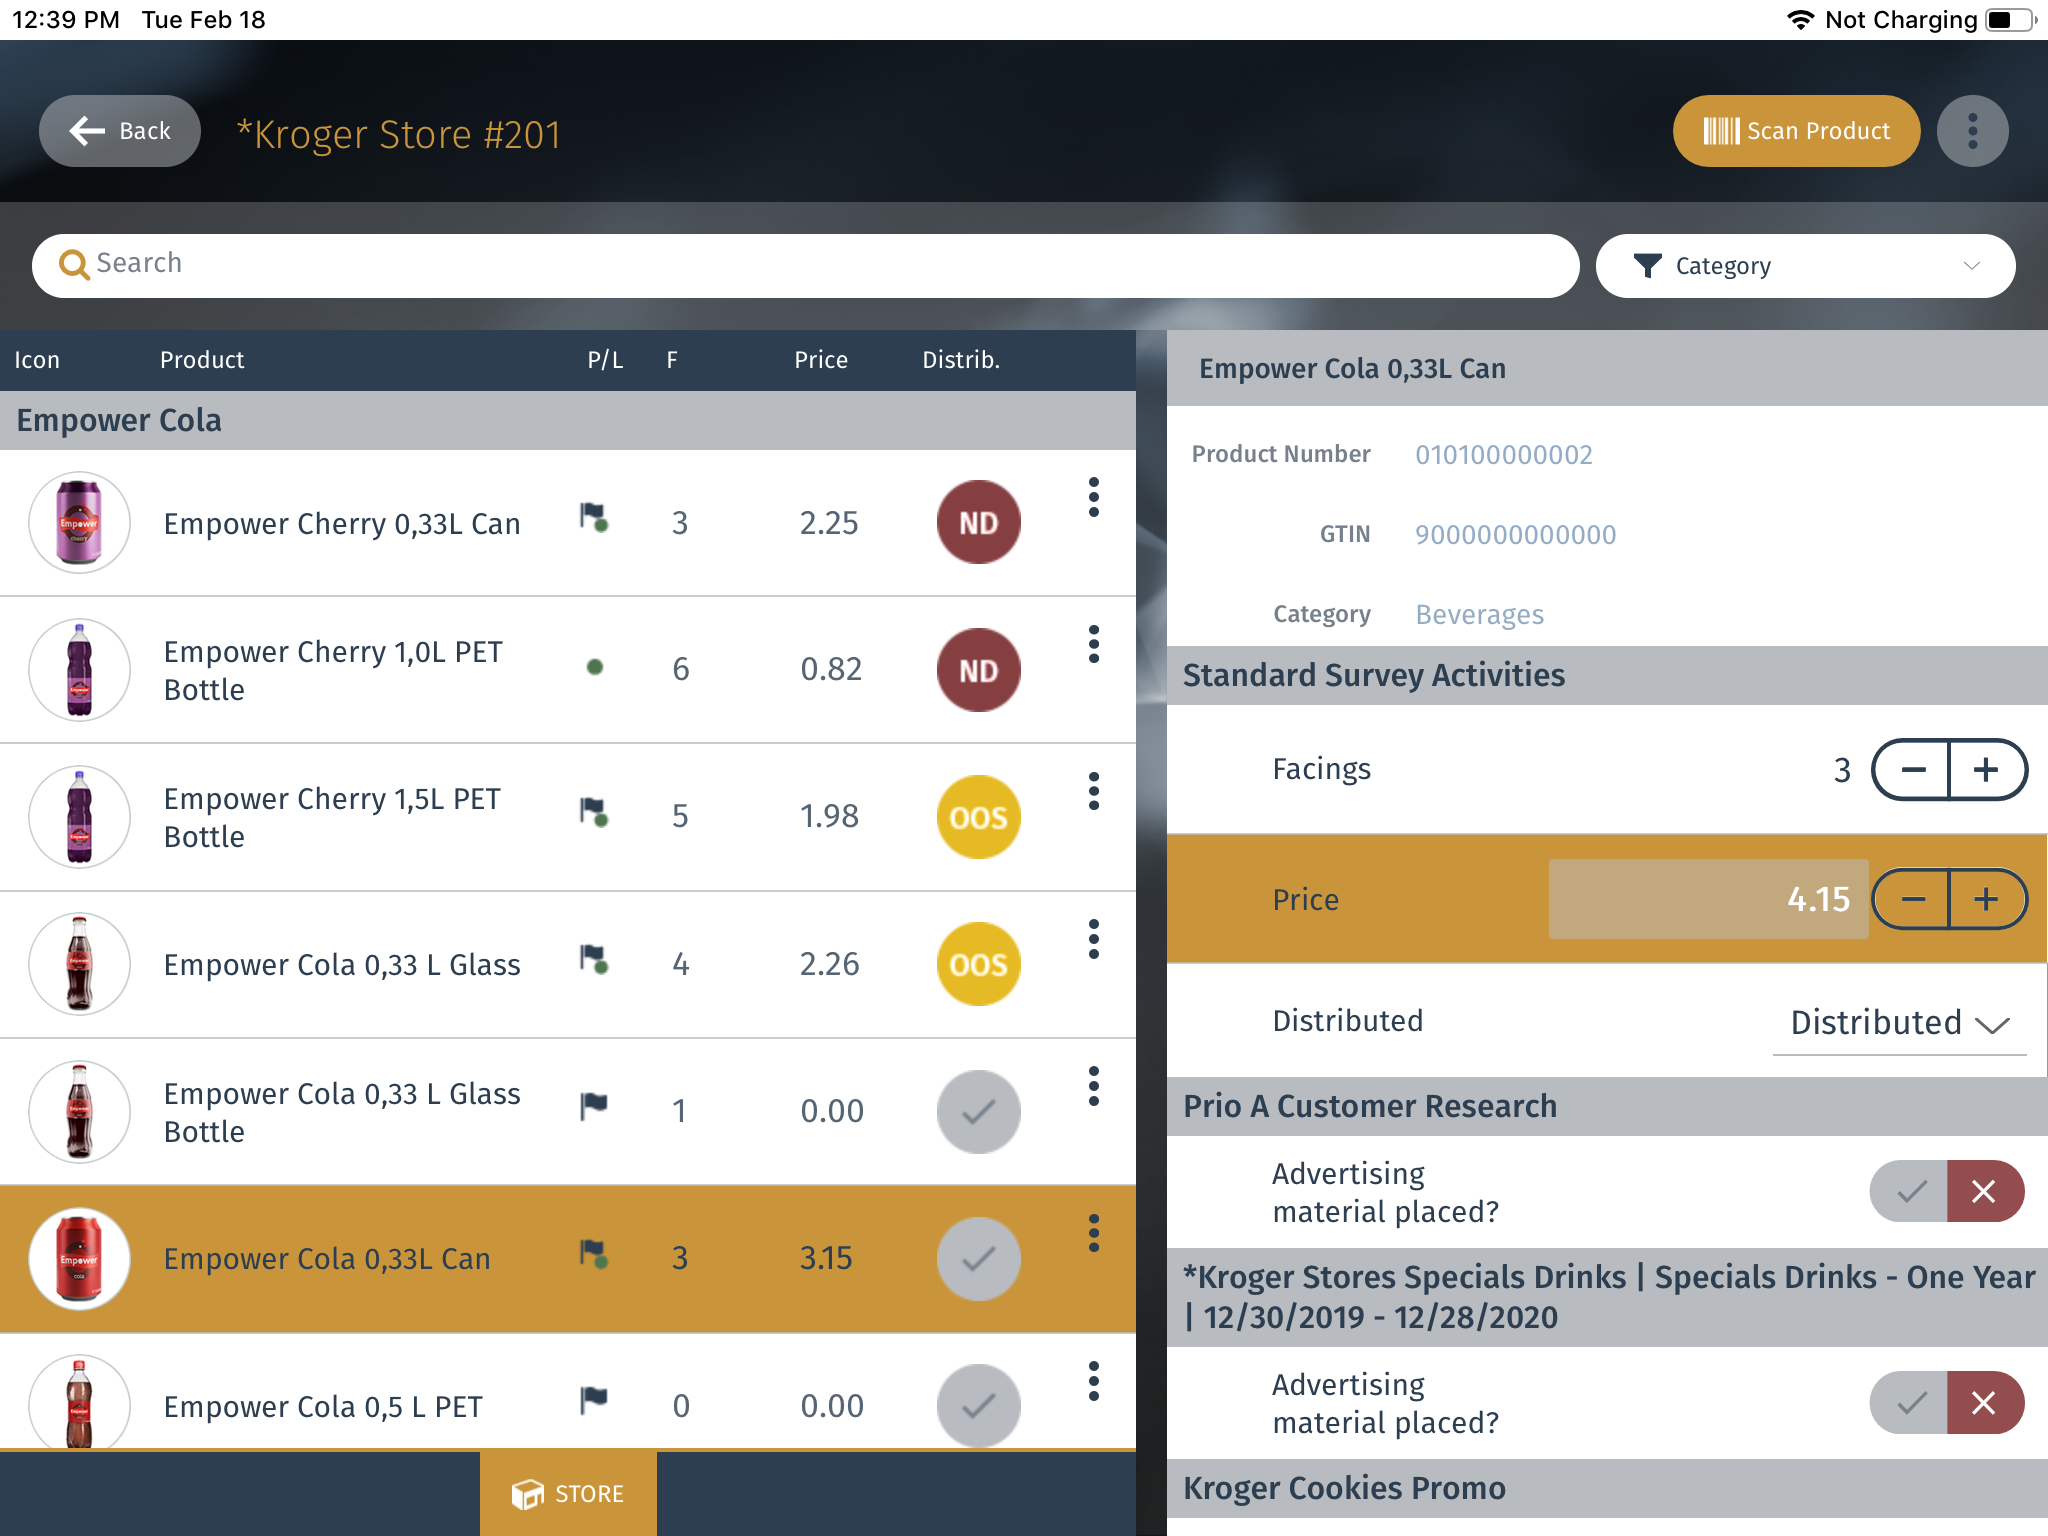Collapse the Standard Survey Activities section

1607,675
